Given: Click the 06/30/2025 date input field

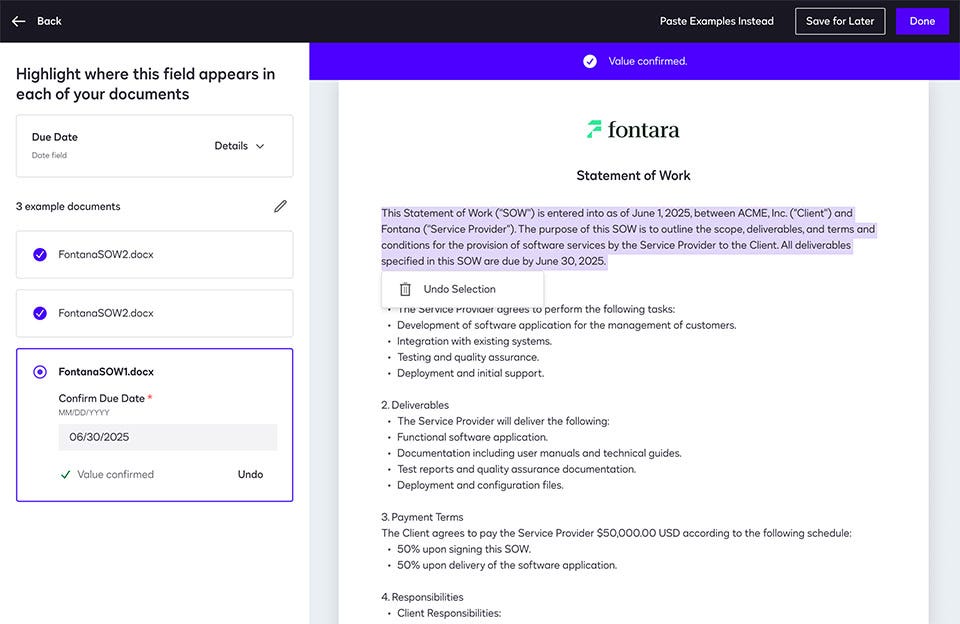Looking at the screenshot, I should [x=167, y=437].
